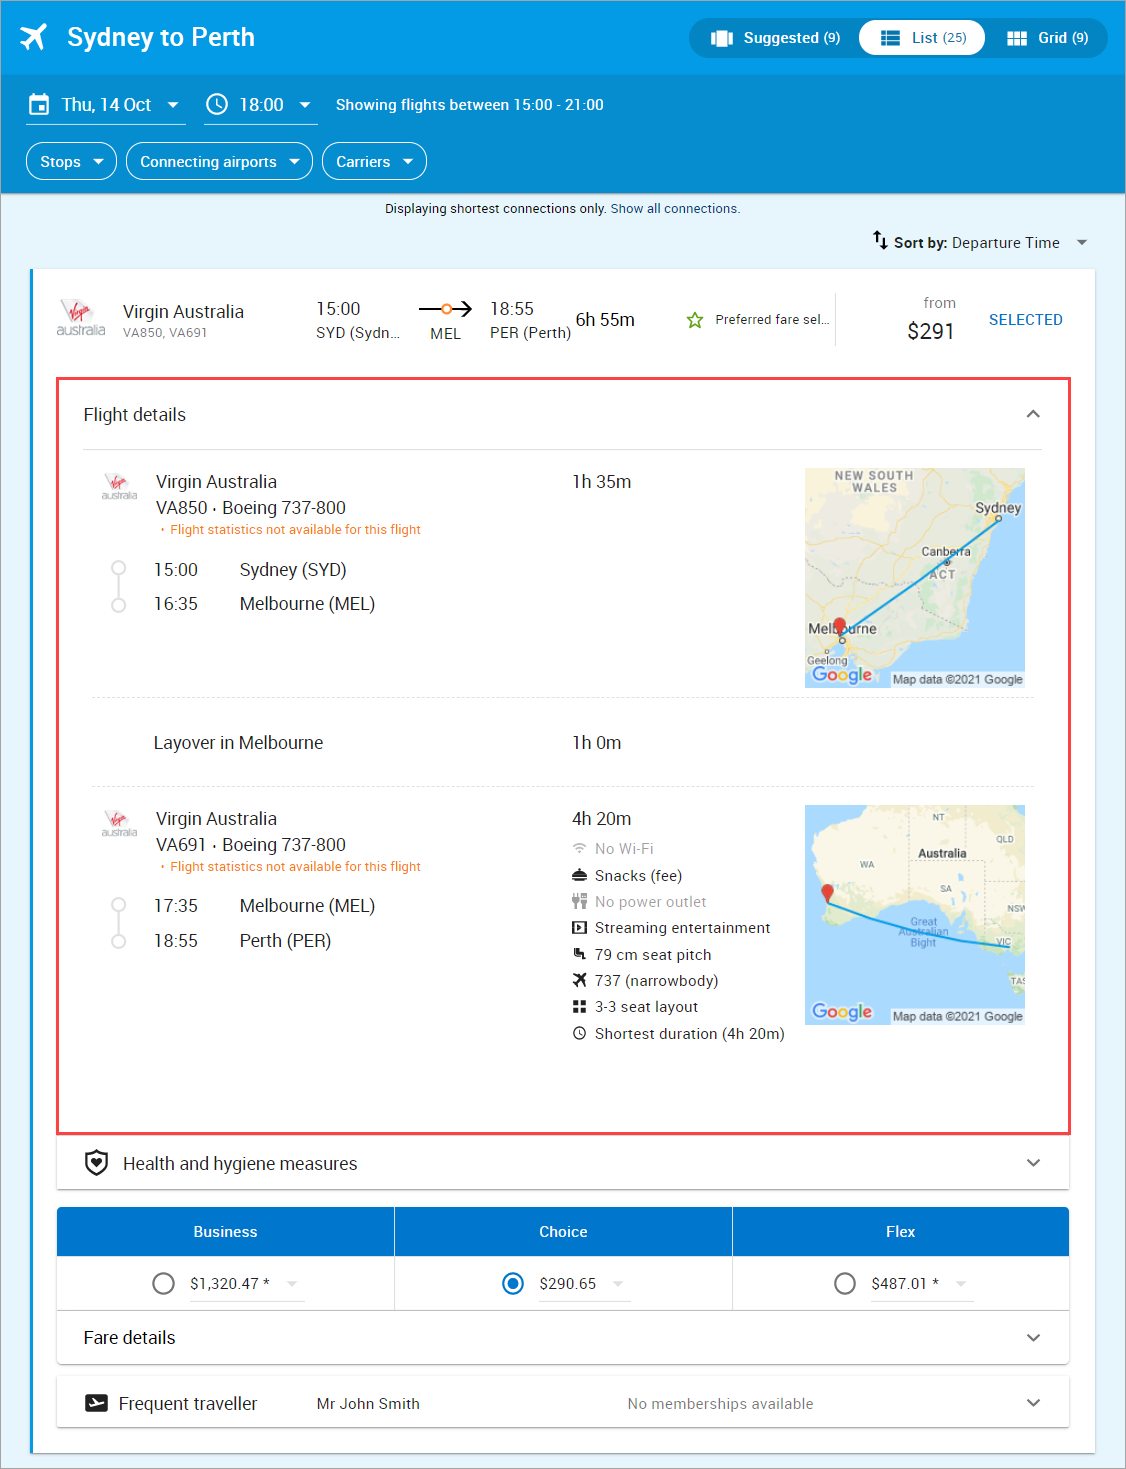This screenshot has height=1469, width=1126.
Task: Expand the Fare details section
Action: (x=1033, y=1337)
